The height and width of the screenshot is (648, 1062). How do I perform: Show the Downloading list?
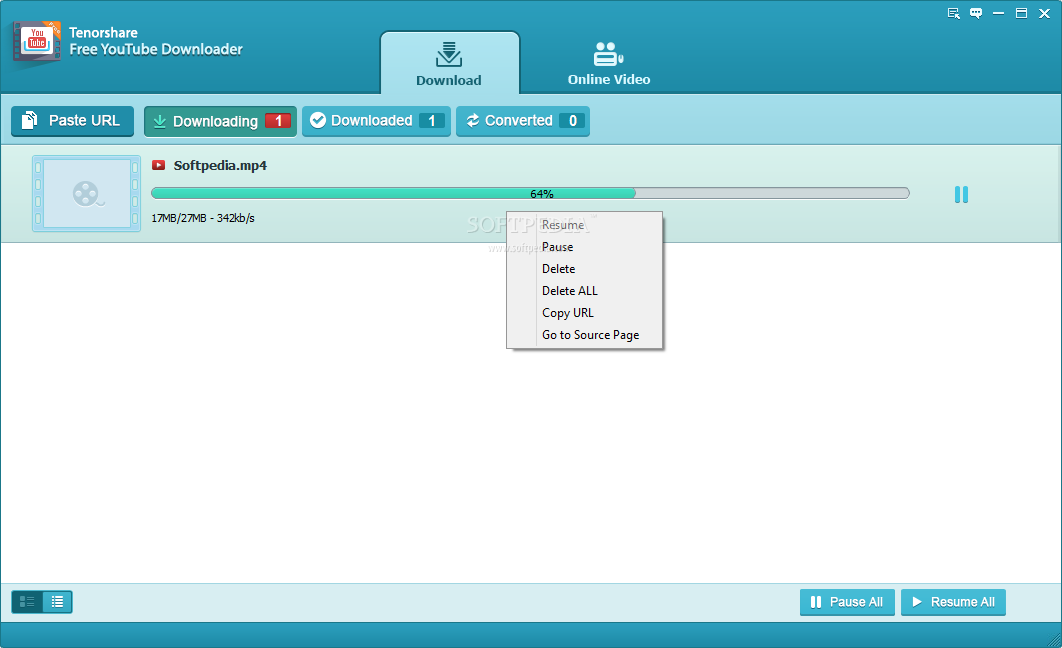click(220, 121)
